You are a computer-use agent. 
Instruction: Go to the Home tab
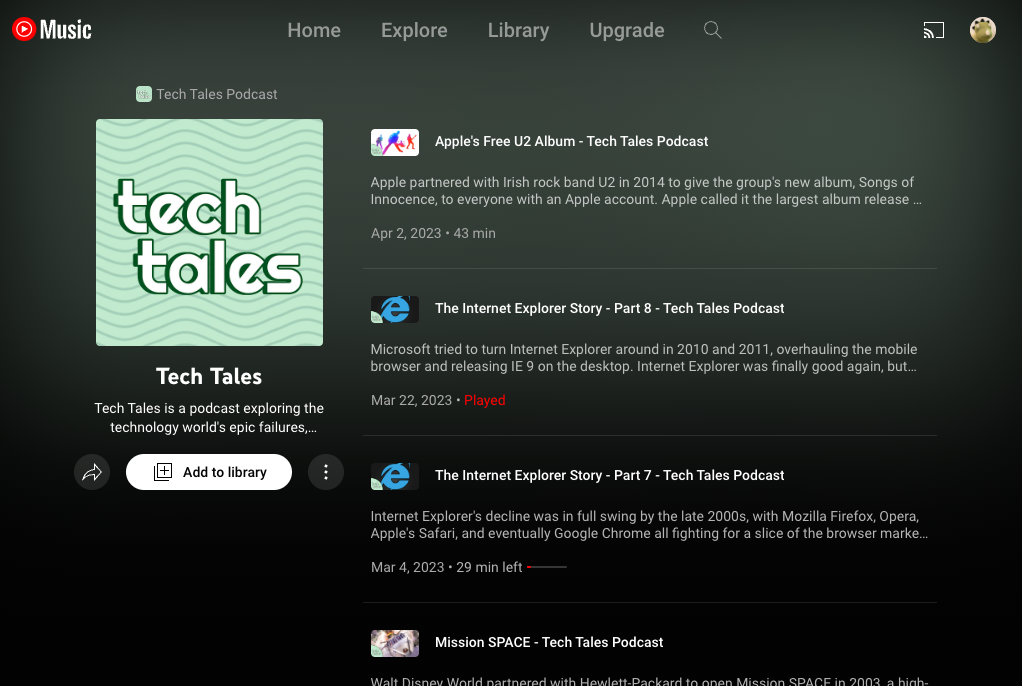point(314,30)
